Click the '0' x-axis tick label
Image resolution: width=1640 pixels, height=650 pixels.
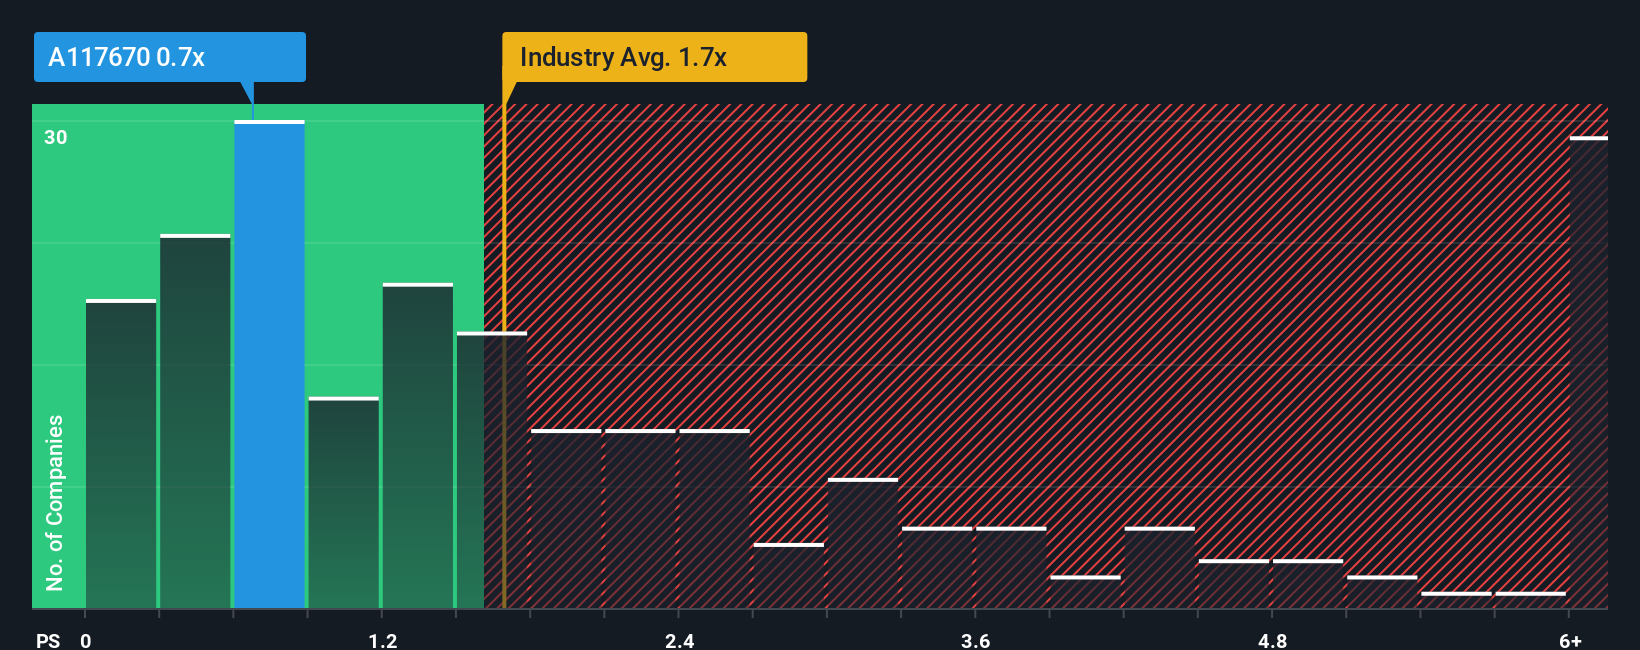86,640
